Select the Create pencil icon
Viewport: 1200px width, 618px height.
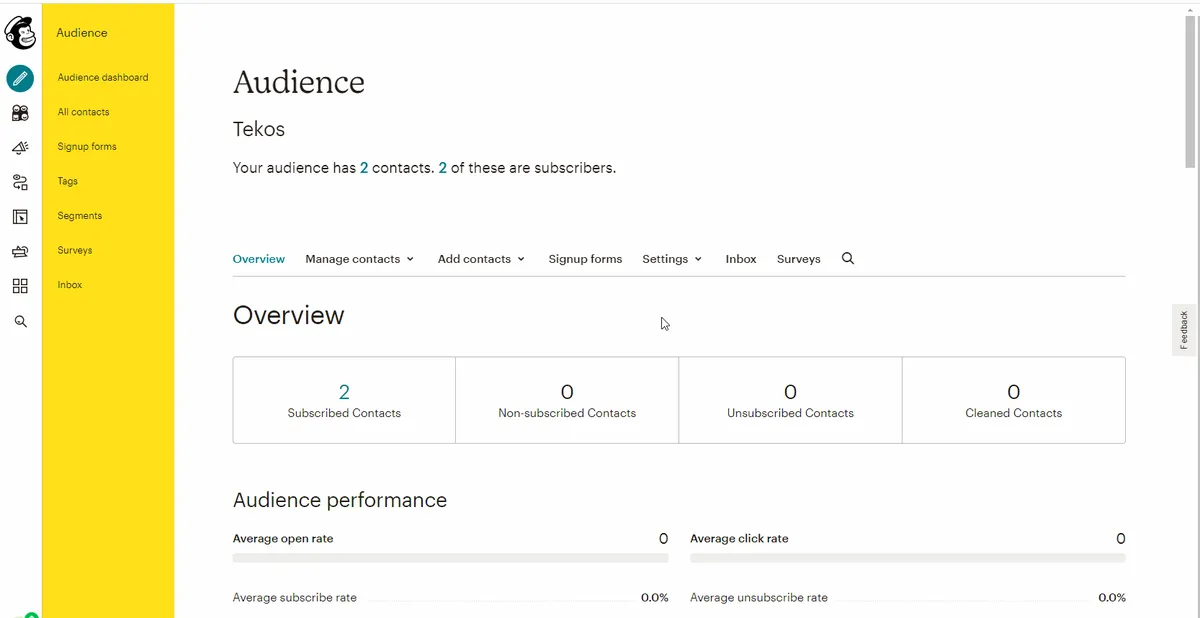(x=20, y=78)
